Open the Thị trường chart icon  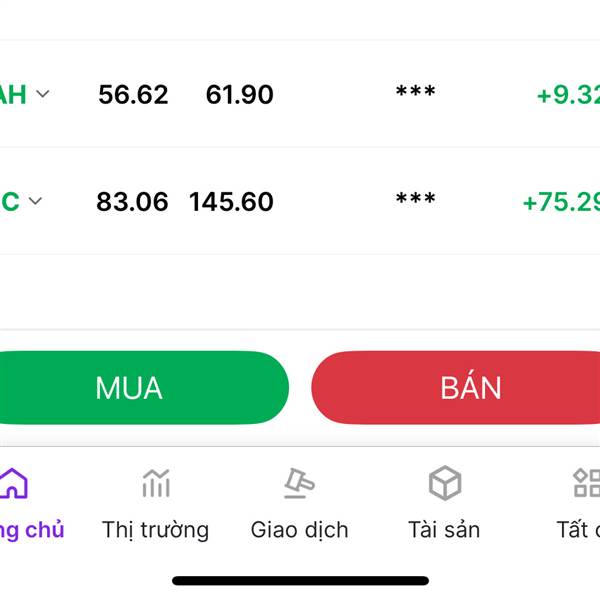coord(156,483)
